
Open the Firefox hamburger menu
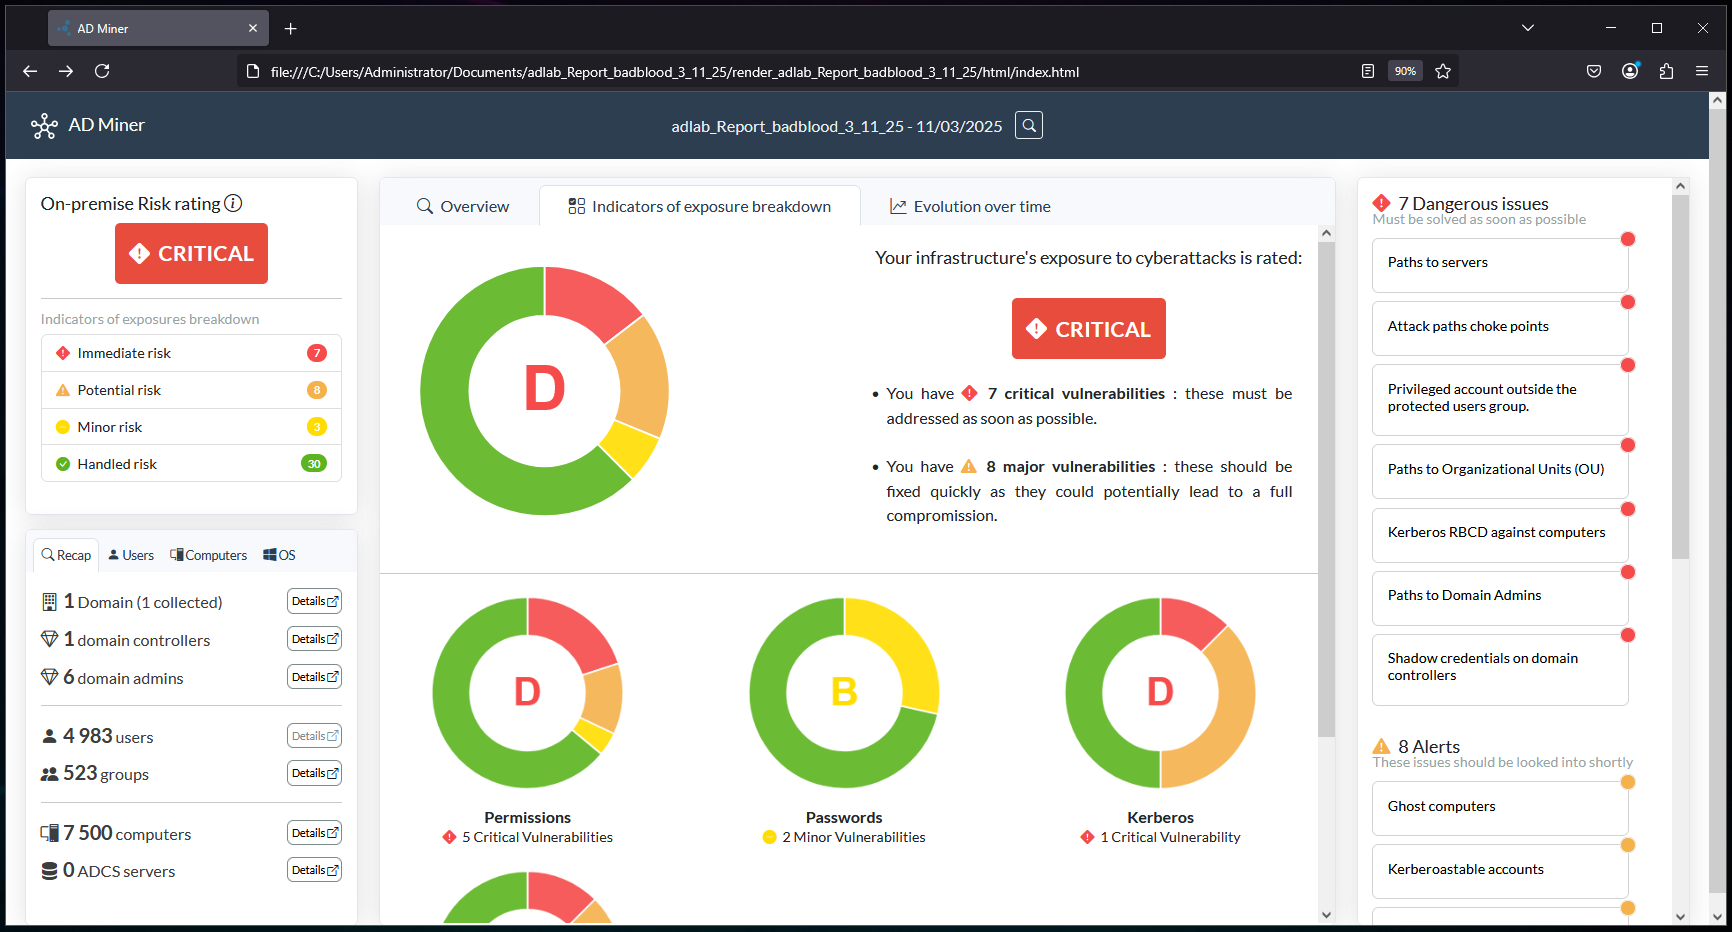(x=1702, y=71)
